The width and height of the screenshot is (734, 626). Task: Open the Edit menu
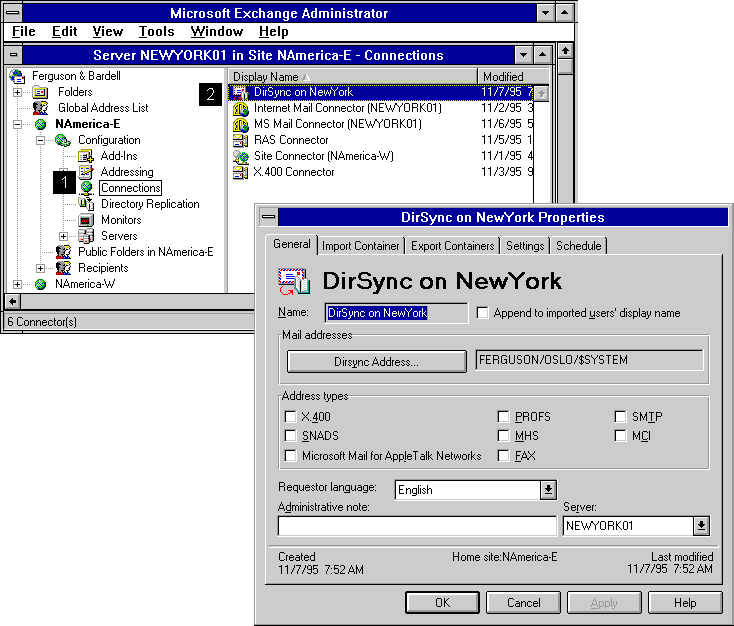coord(64,31)
